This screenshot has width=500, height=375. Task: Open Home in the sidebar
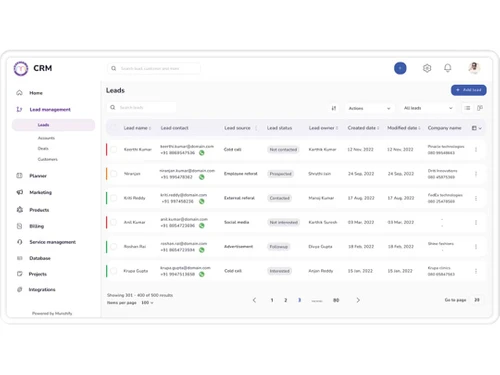(36, 93)
